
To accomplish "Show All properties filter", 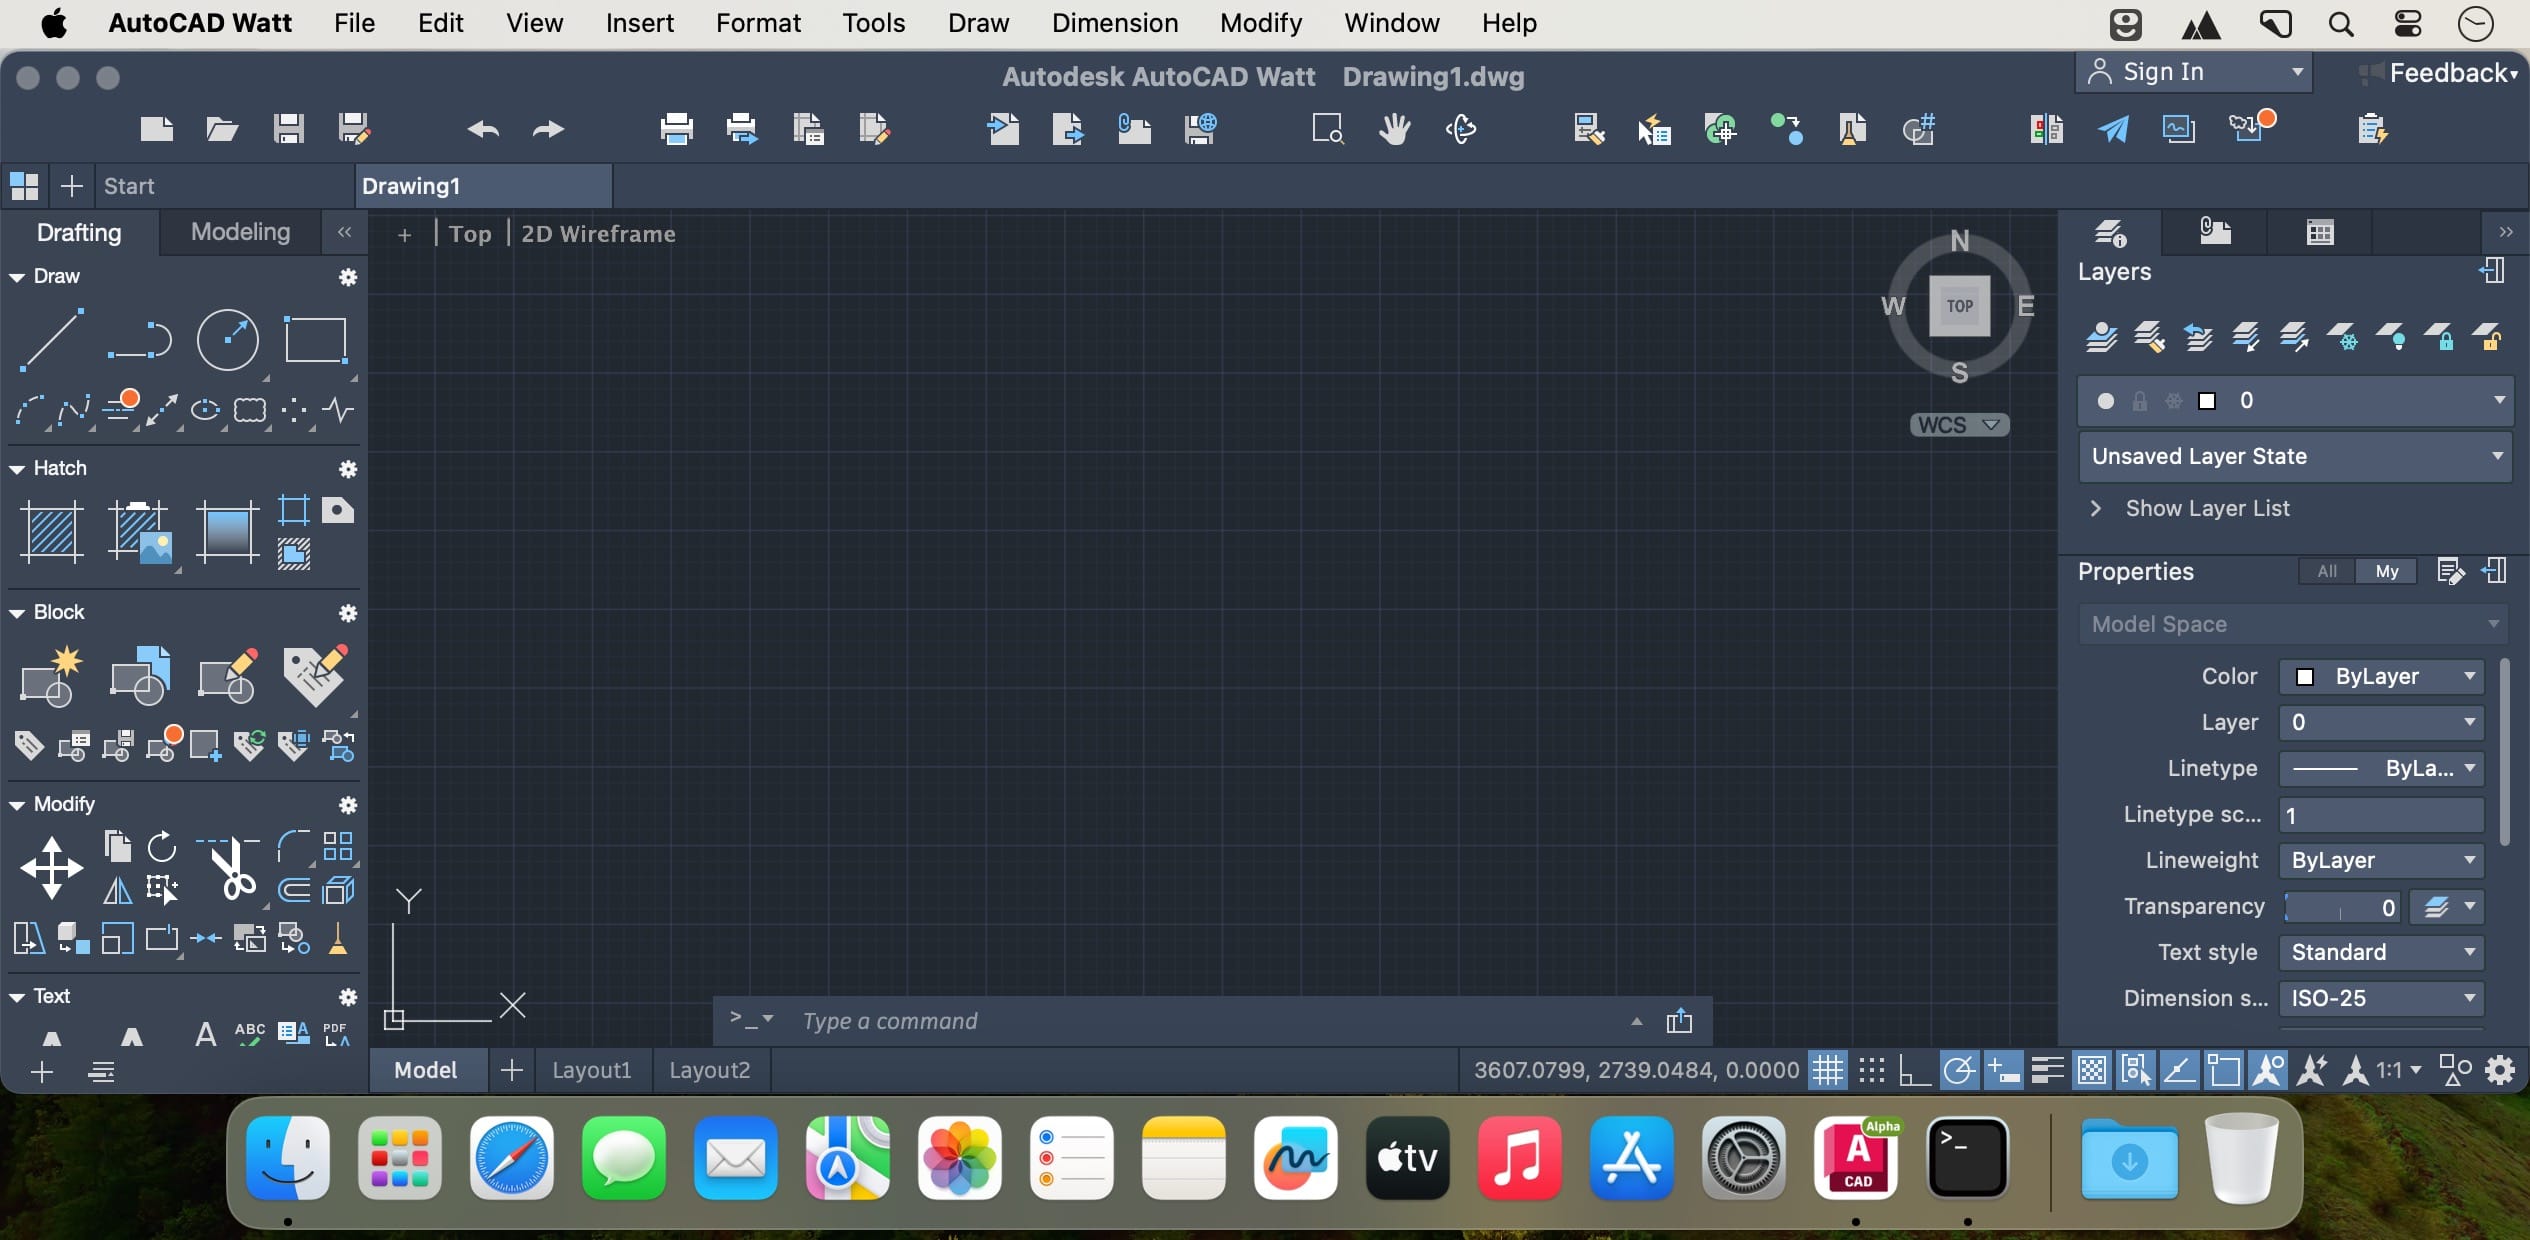I will [x=2327, y=571].
